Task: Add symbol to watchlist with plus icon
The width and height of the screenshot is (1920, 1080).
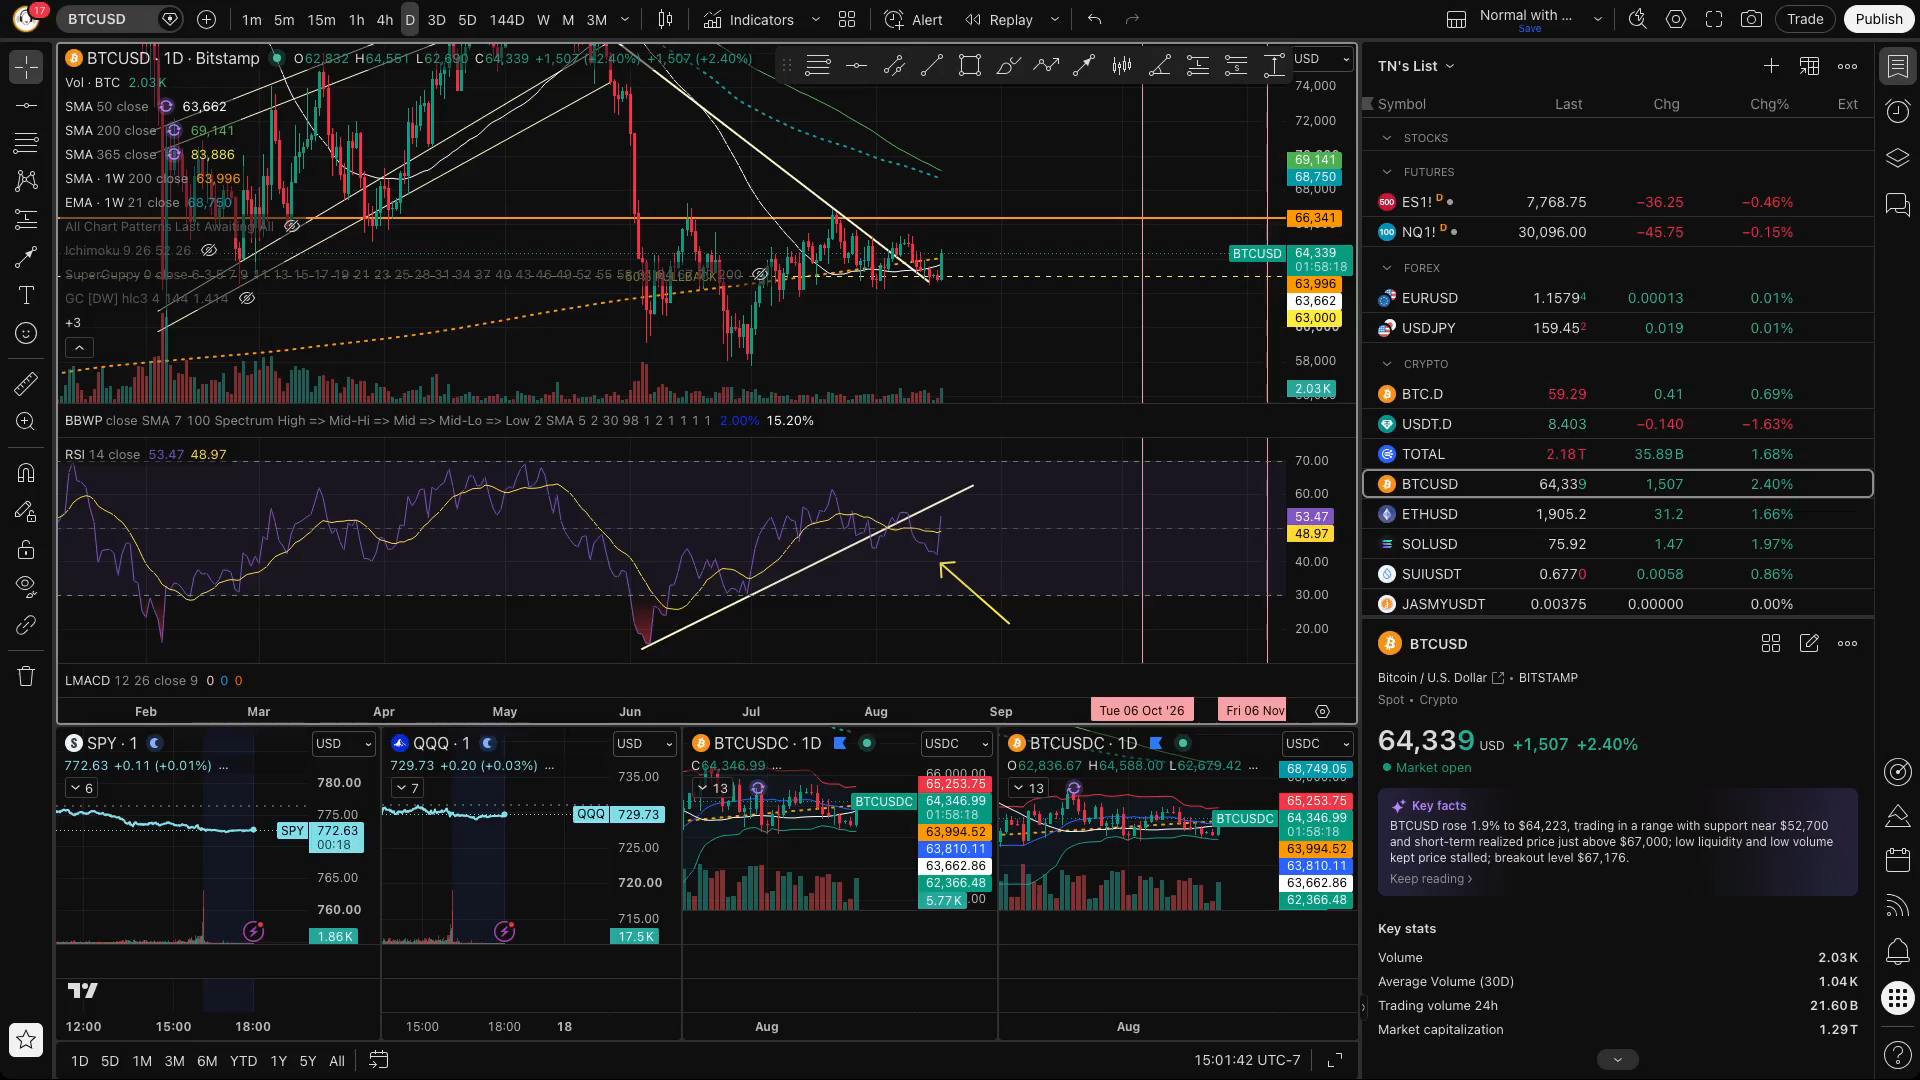Action: 1771,66
